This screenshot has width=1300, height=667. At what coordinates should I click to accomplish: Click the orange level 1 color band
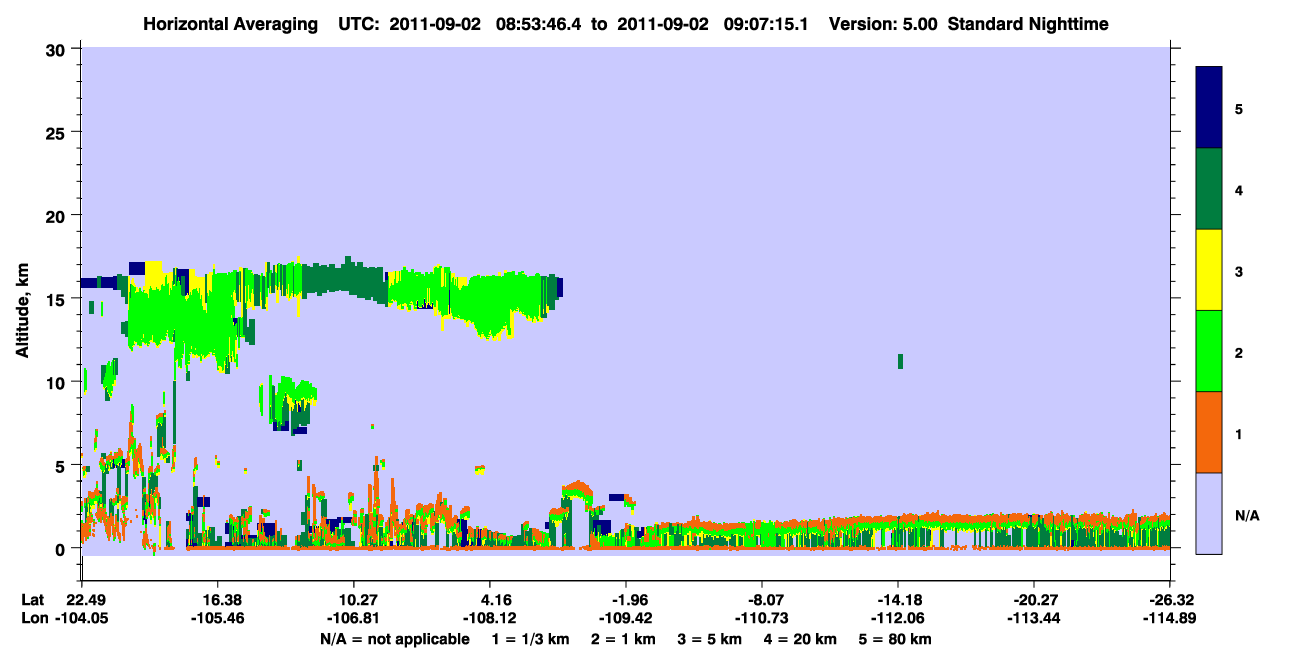pos(1209,432)
